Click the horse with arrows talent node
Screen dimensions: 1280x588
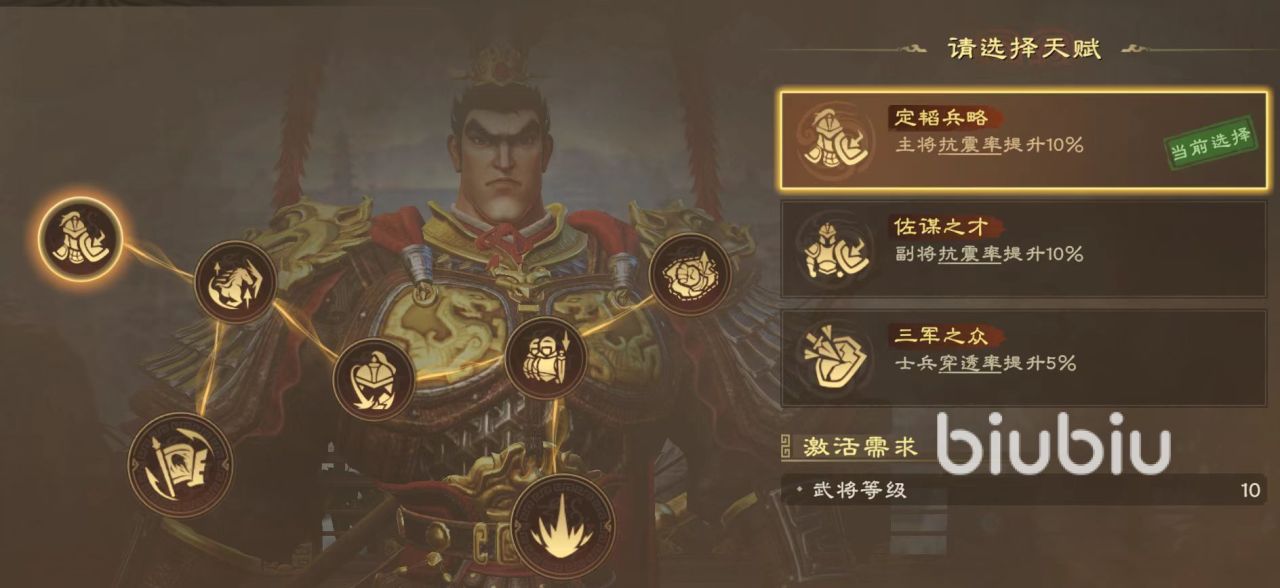tap(235, 282)
